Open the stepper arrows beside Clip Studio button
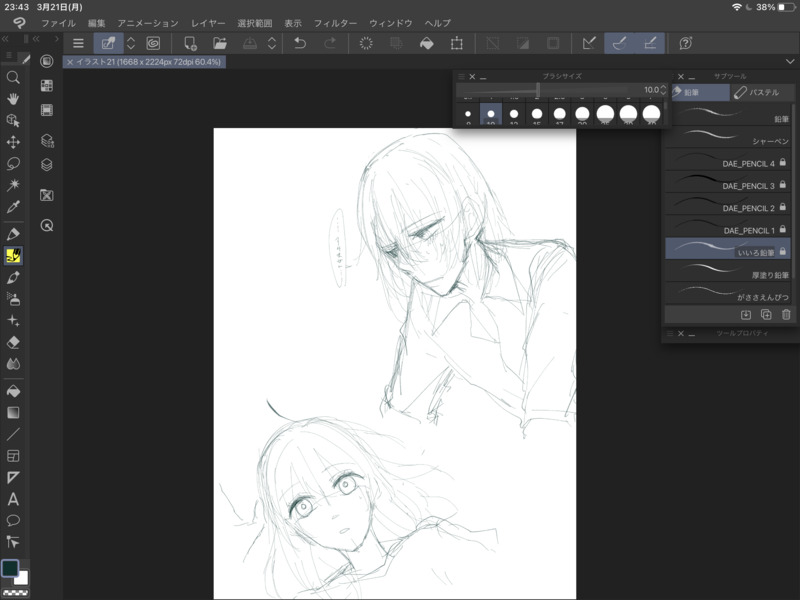 130,43
